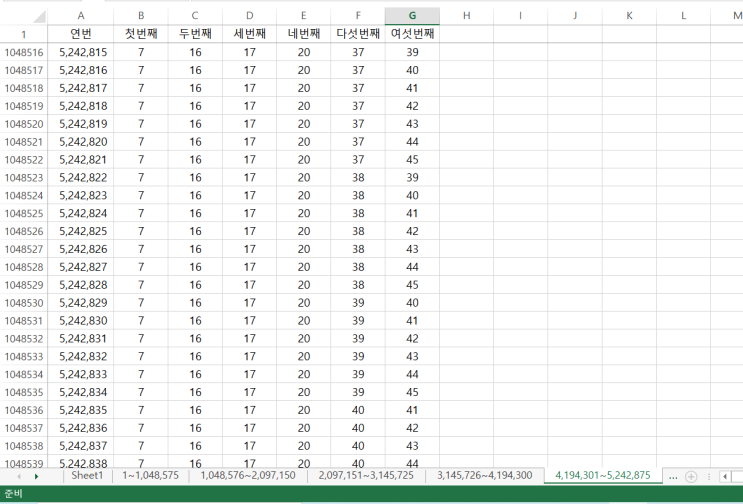Select column J header
This screenshot has height=504, width=743.
tap(575, 16)
